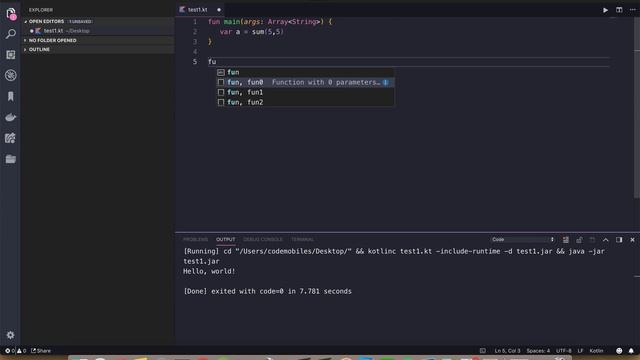The height and width of the screenshot is (360, 640).
Task: Switch to the Terminal tab
Action: tap(302, 240)
